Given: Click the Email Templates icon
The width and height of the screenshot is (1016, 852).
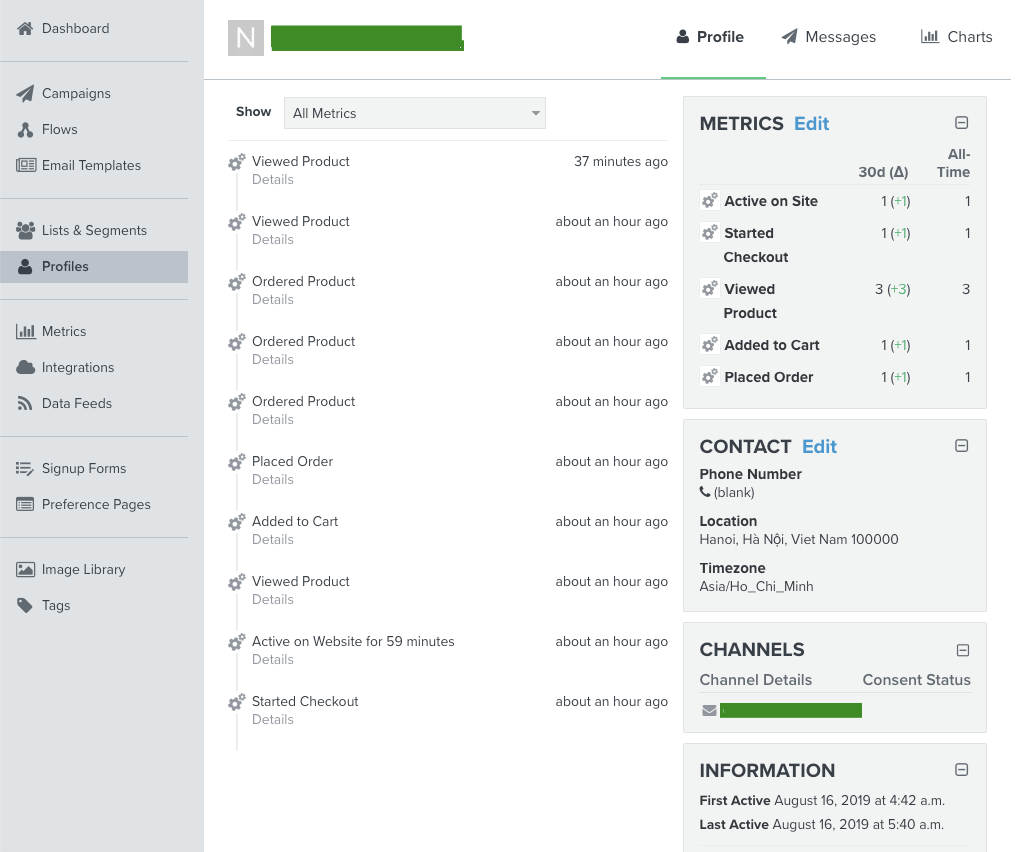Looking at the screenshot, I should tap(26, 165).
